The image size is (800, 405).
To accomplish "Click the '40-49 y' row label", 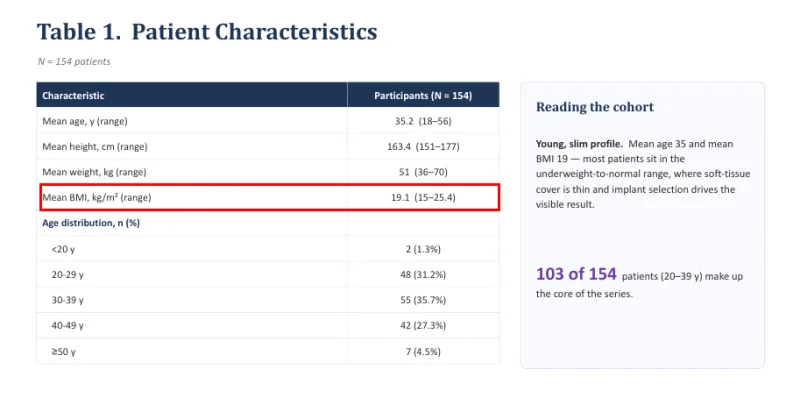I will [x=67, y=325].
